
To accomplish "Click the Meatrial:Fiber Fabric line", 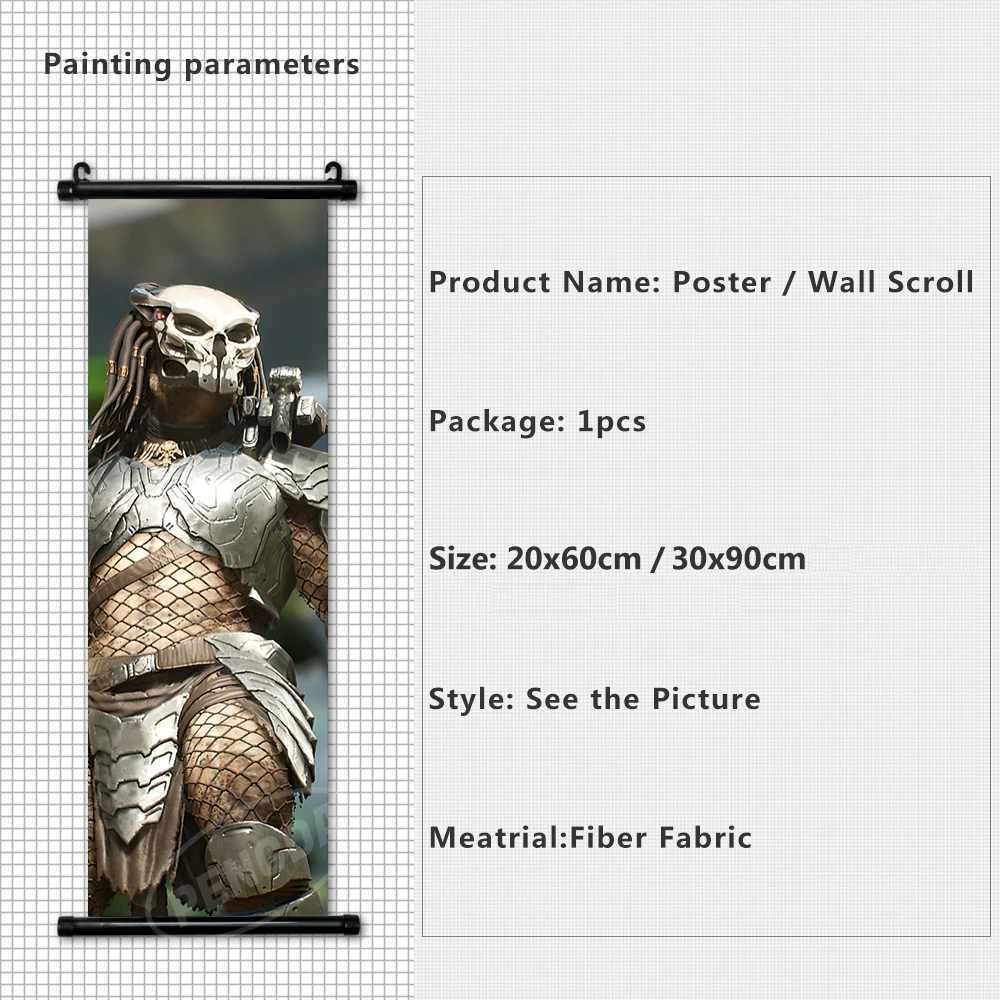I will pos(591,837).
